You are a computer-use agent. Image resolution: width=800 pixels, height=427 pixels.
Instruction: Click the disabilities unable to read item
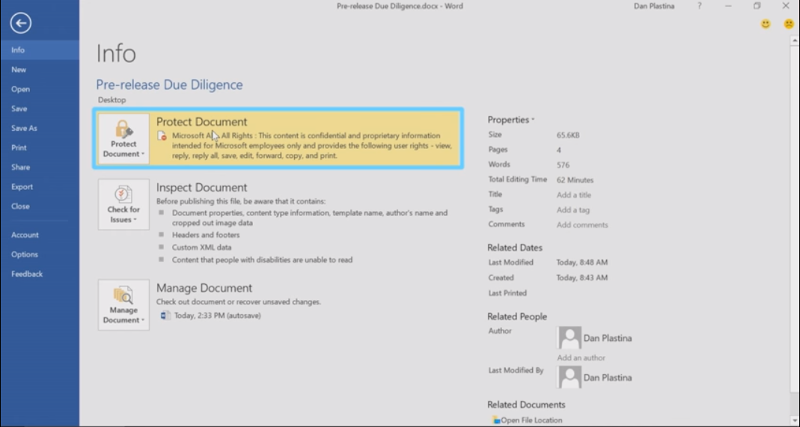click(x=262, y=260)
